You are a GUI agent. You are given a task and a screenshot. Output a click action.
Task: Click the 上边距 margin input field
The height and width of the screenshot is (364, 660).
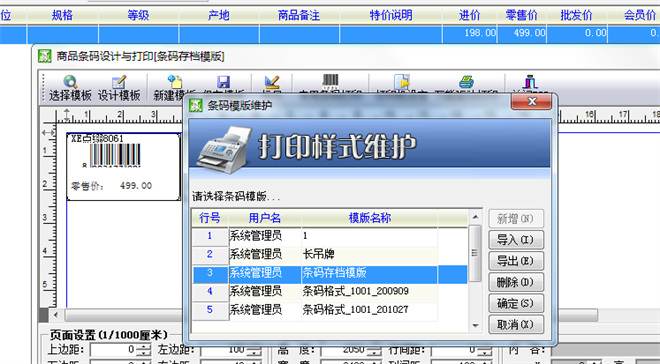114,349
